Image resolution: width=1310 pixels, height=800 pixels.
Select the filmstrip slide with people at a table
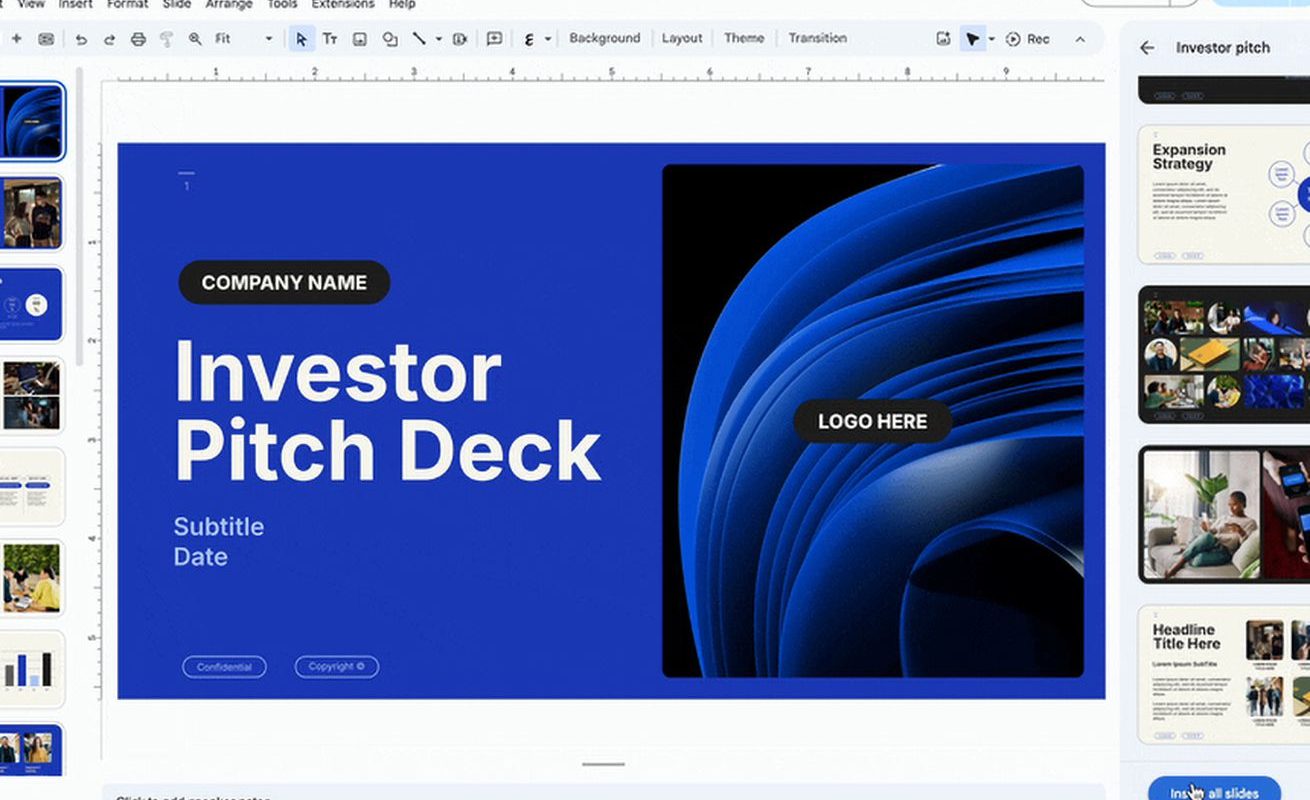click(31, 577)
